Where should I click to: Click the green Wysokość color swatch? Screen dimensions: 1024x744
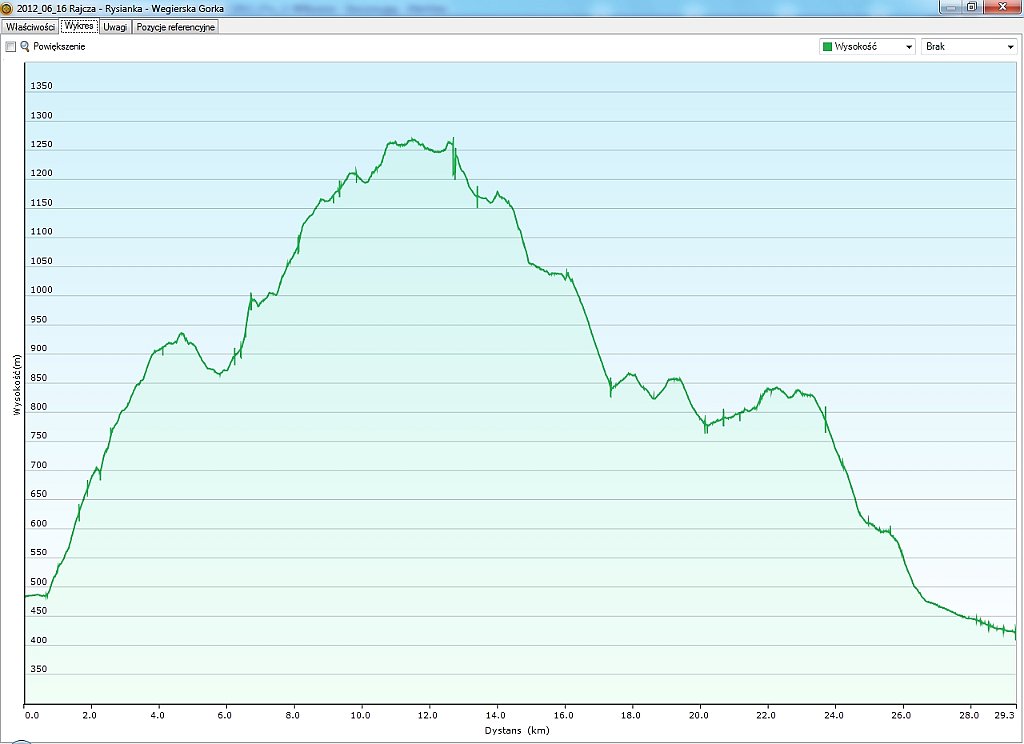827,47
